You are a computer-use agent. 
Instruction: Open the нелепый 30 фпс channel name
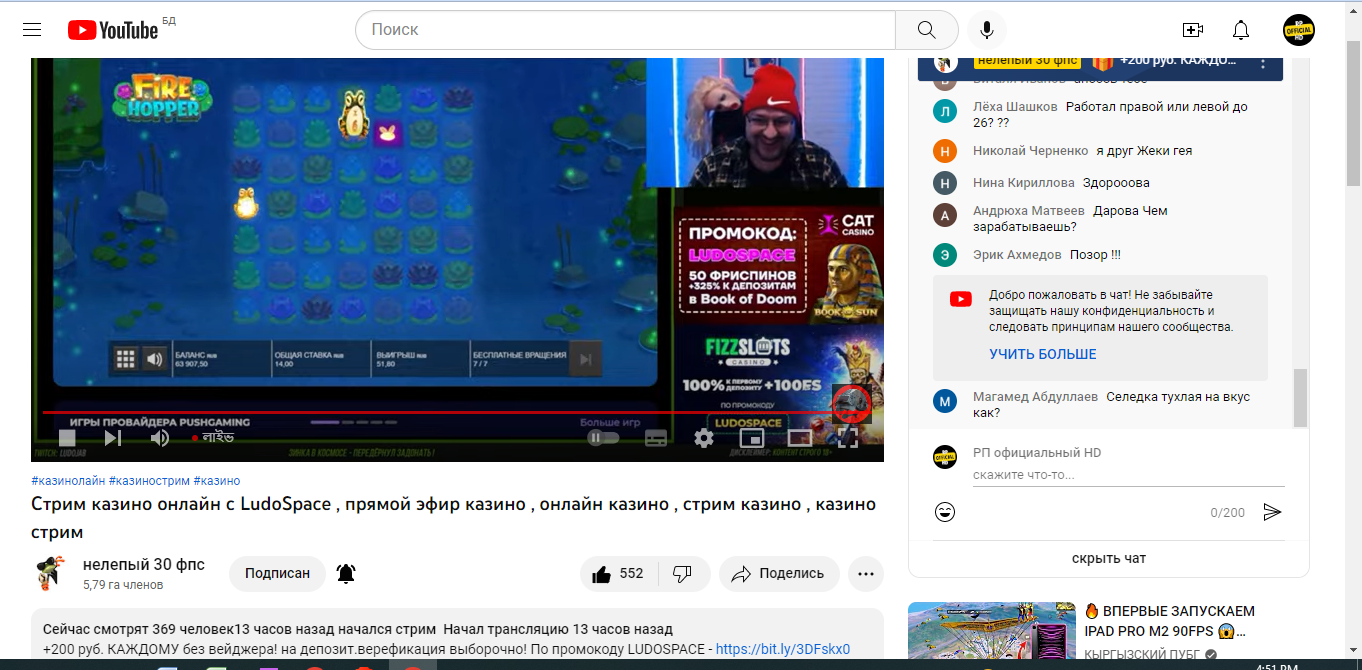pyautogui.click(x=144, y=564)
